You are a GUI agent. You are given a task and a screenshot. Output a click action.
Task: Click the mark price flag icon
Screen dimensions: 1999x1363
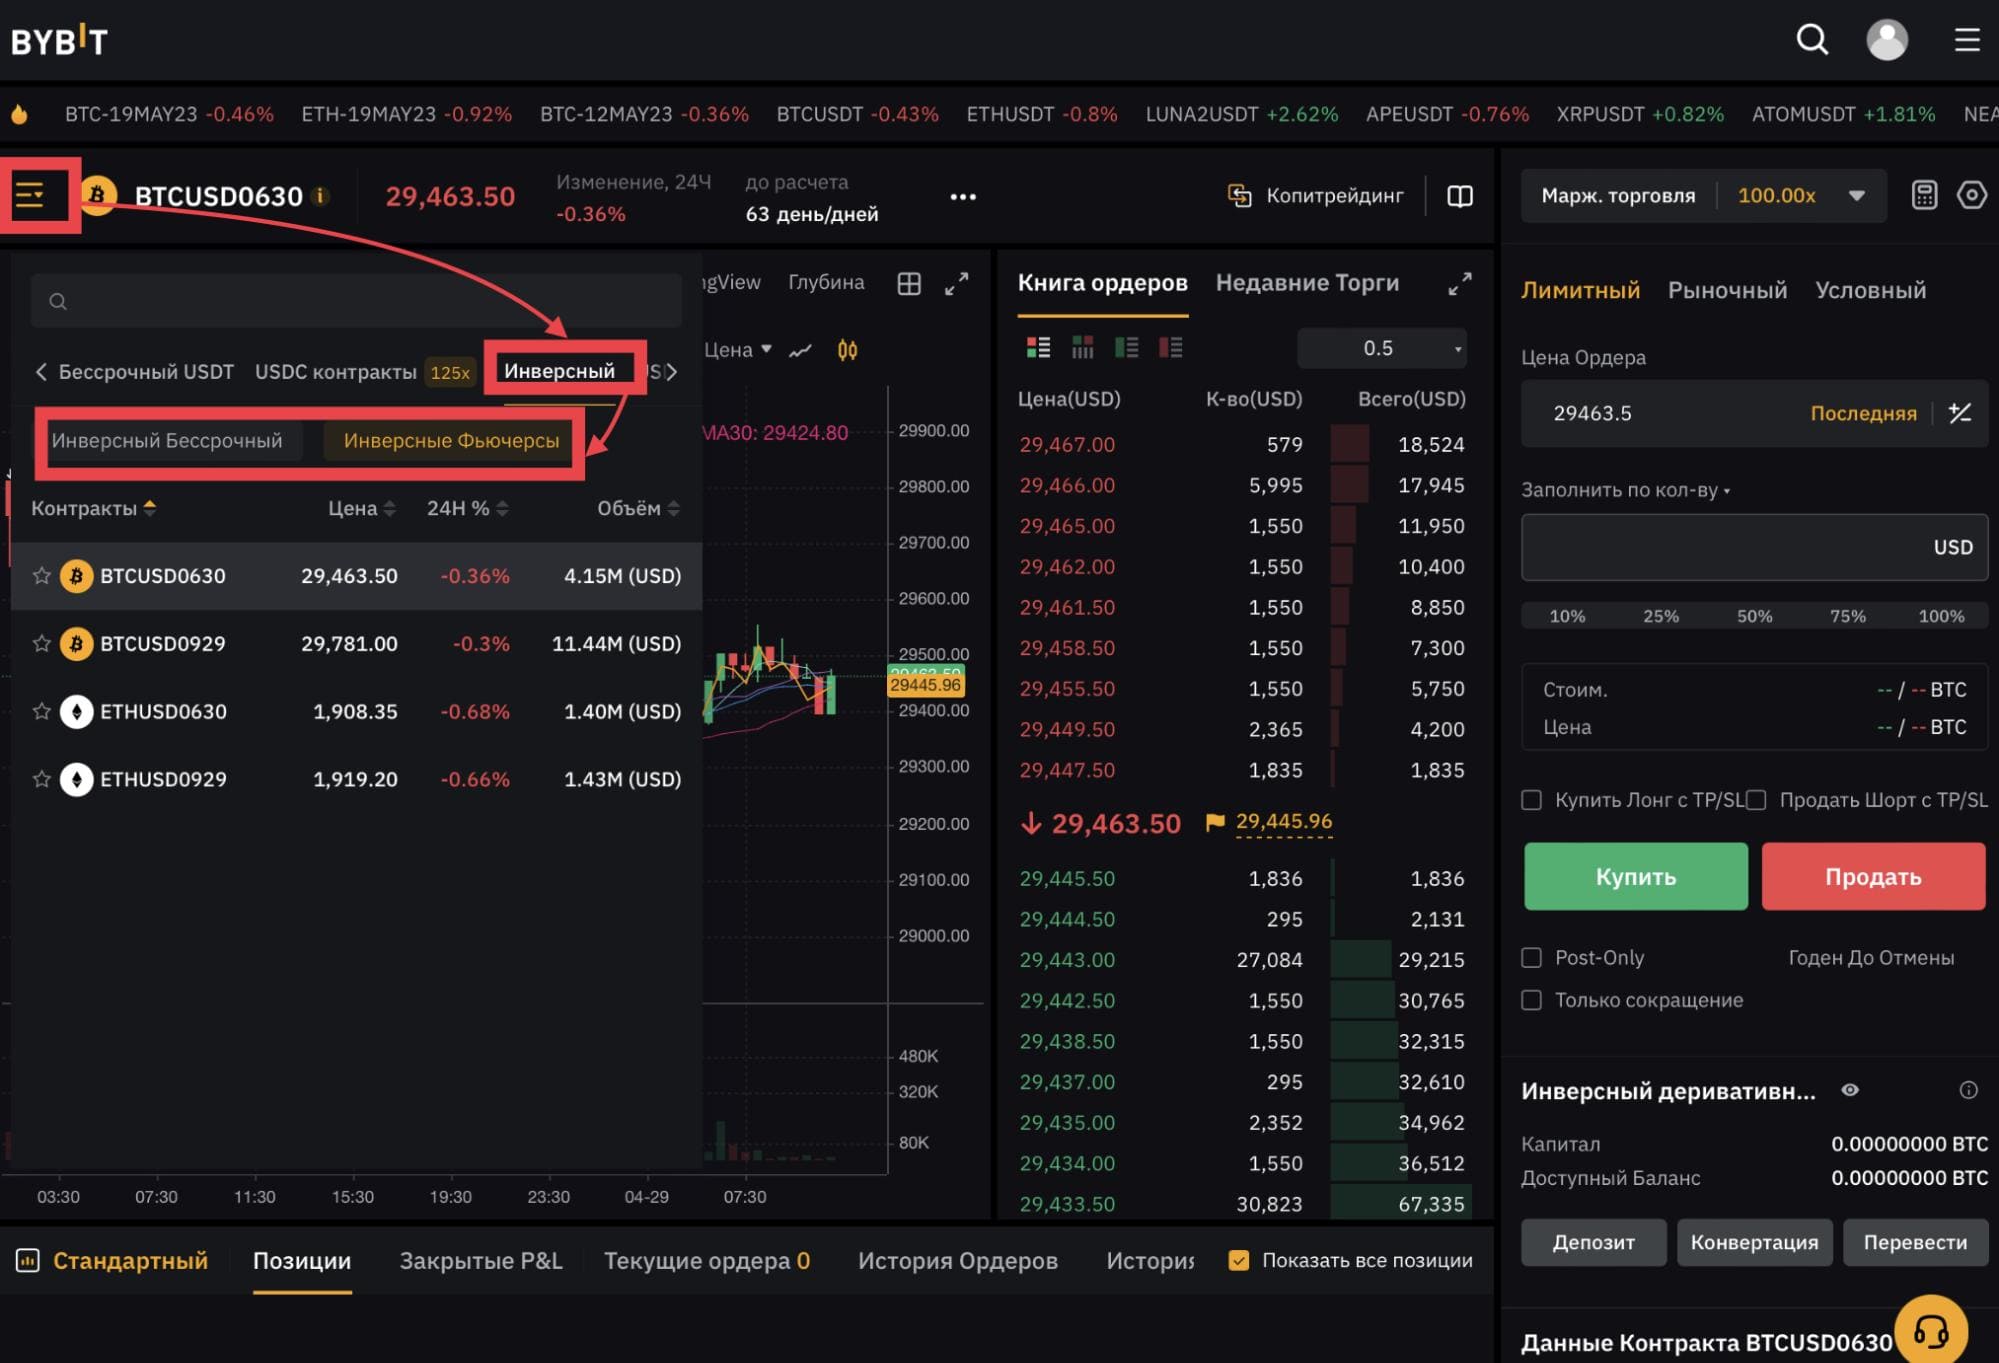(x=1215, y=823)
